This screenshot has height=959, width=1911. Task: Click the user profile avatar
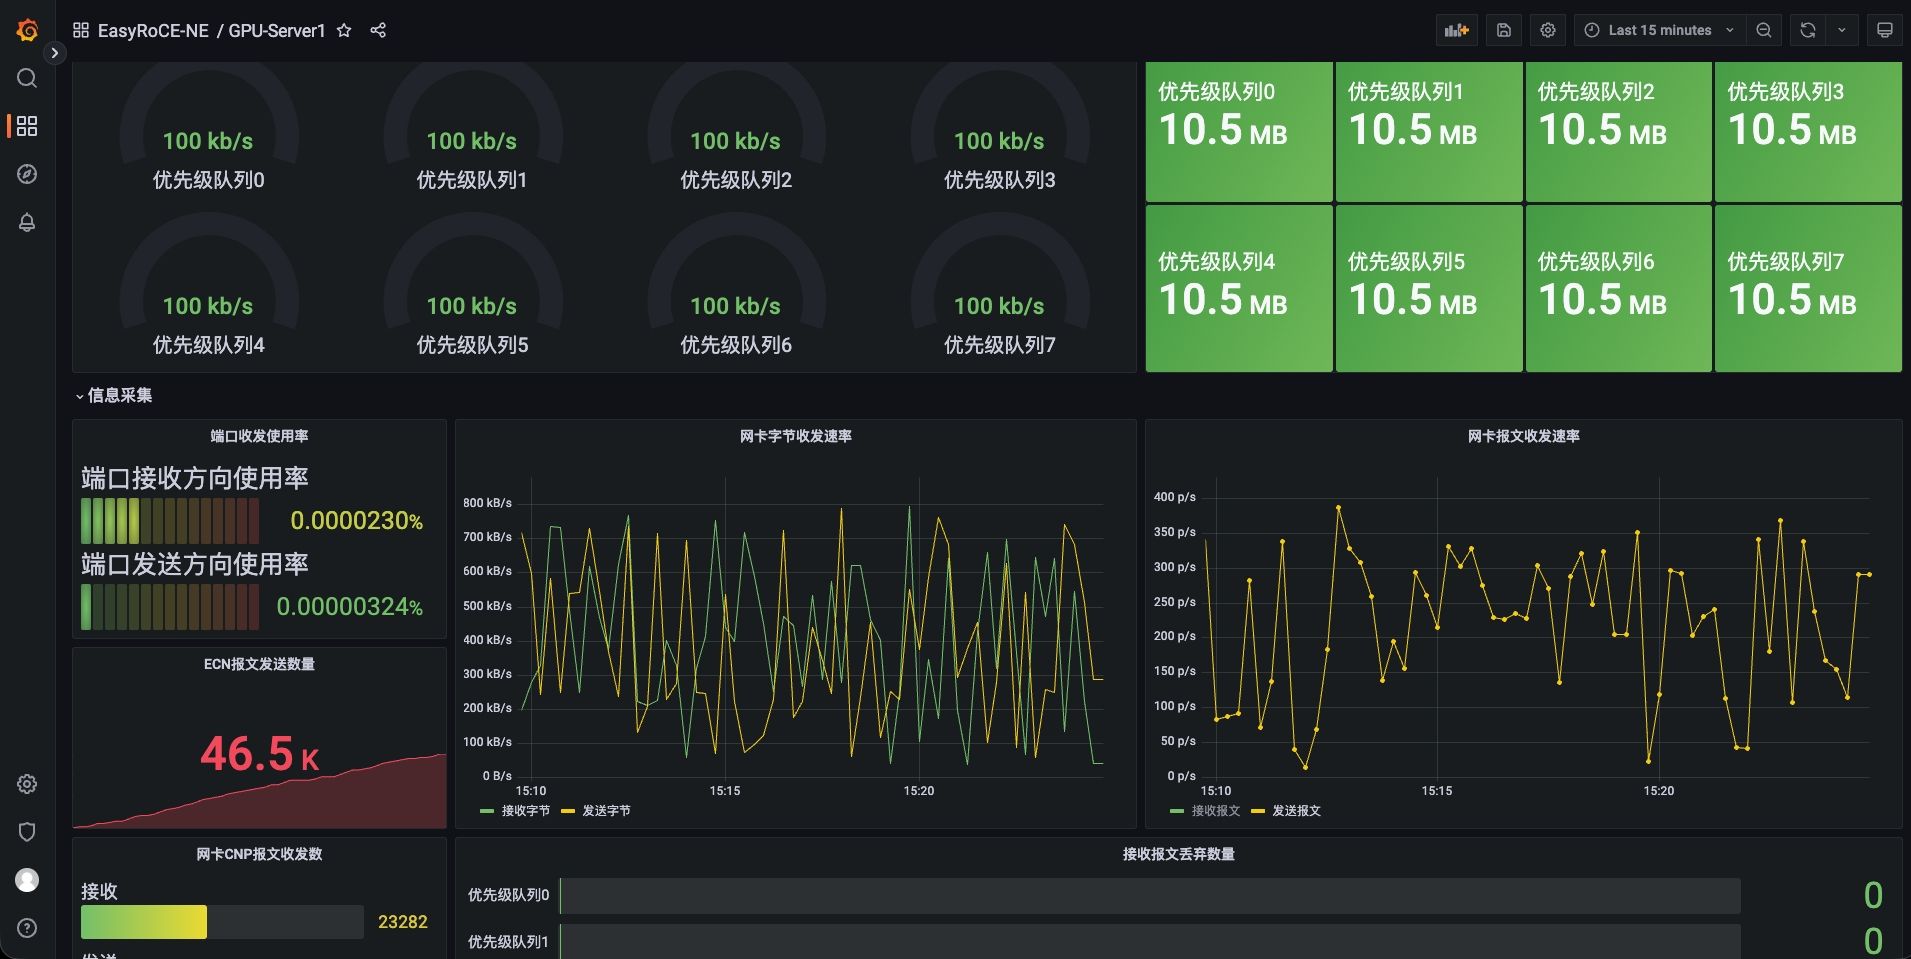[27, 880]
